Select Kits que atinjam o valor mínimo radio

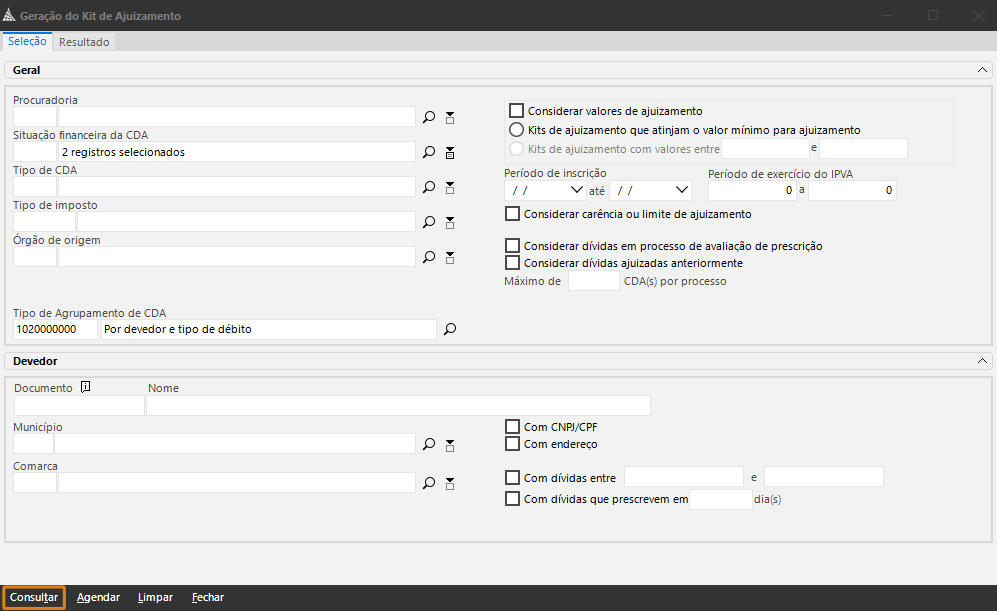[517, 130]
